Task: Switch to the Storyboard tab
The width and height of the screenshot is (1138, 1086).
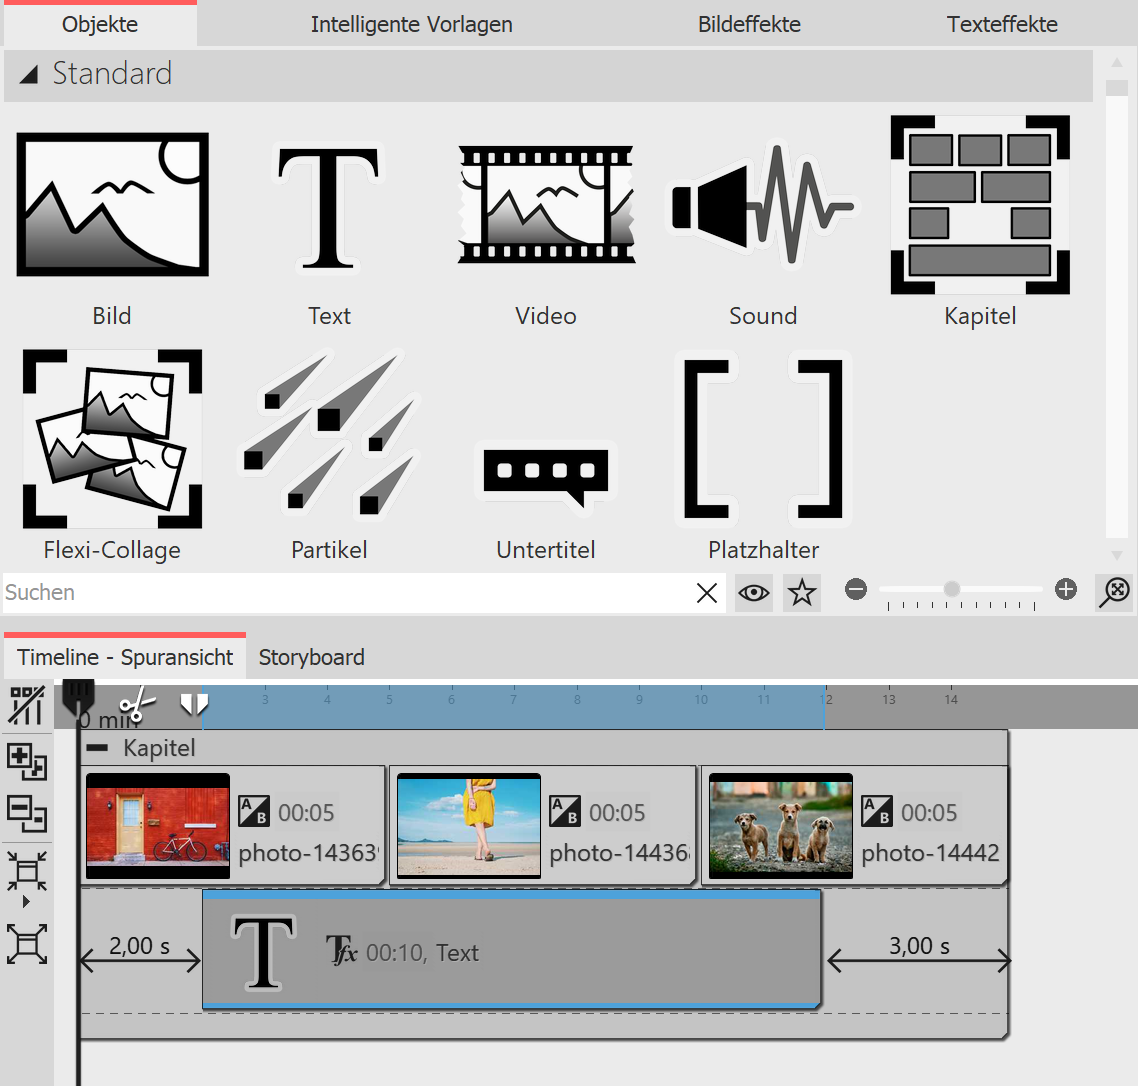Action: tap(311, 657)
